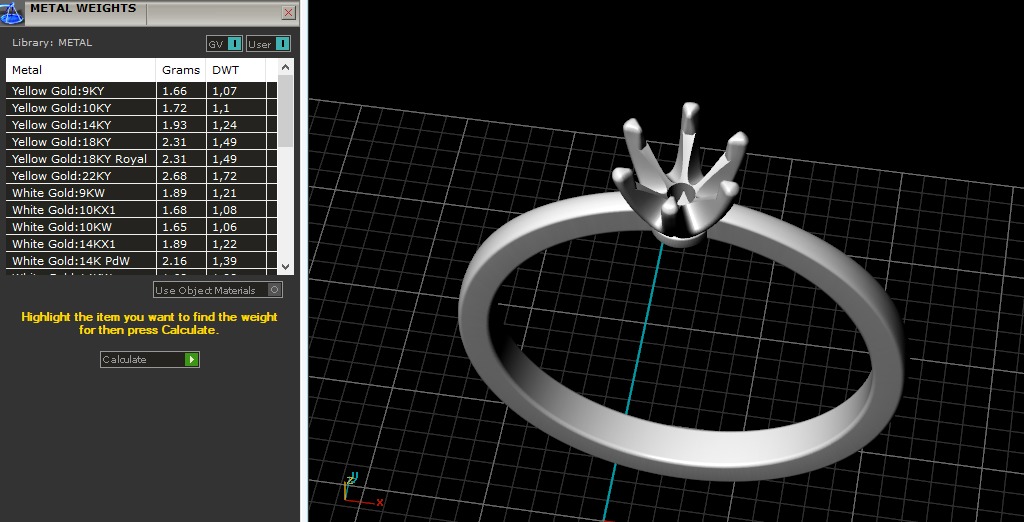Image resolution: width=1024 pixels, height=522 pixels.
Task: Click the 1.93 grams value cell
Action: pos(181,125)
